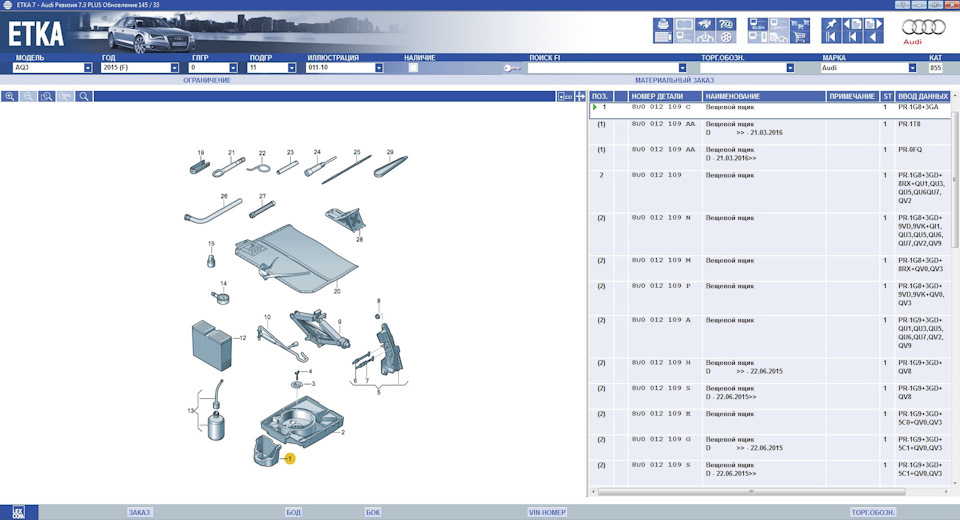Click the zoom out magnifier icon

click(x=28, y=96)
